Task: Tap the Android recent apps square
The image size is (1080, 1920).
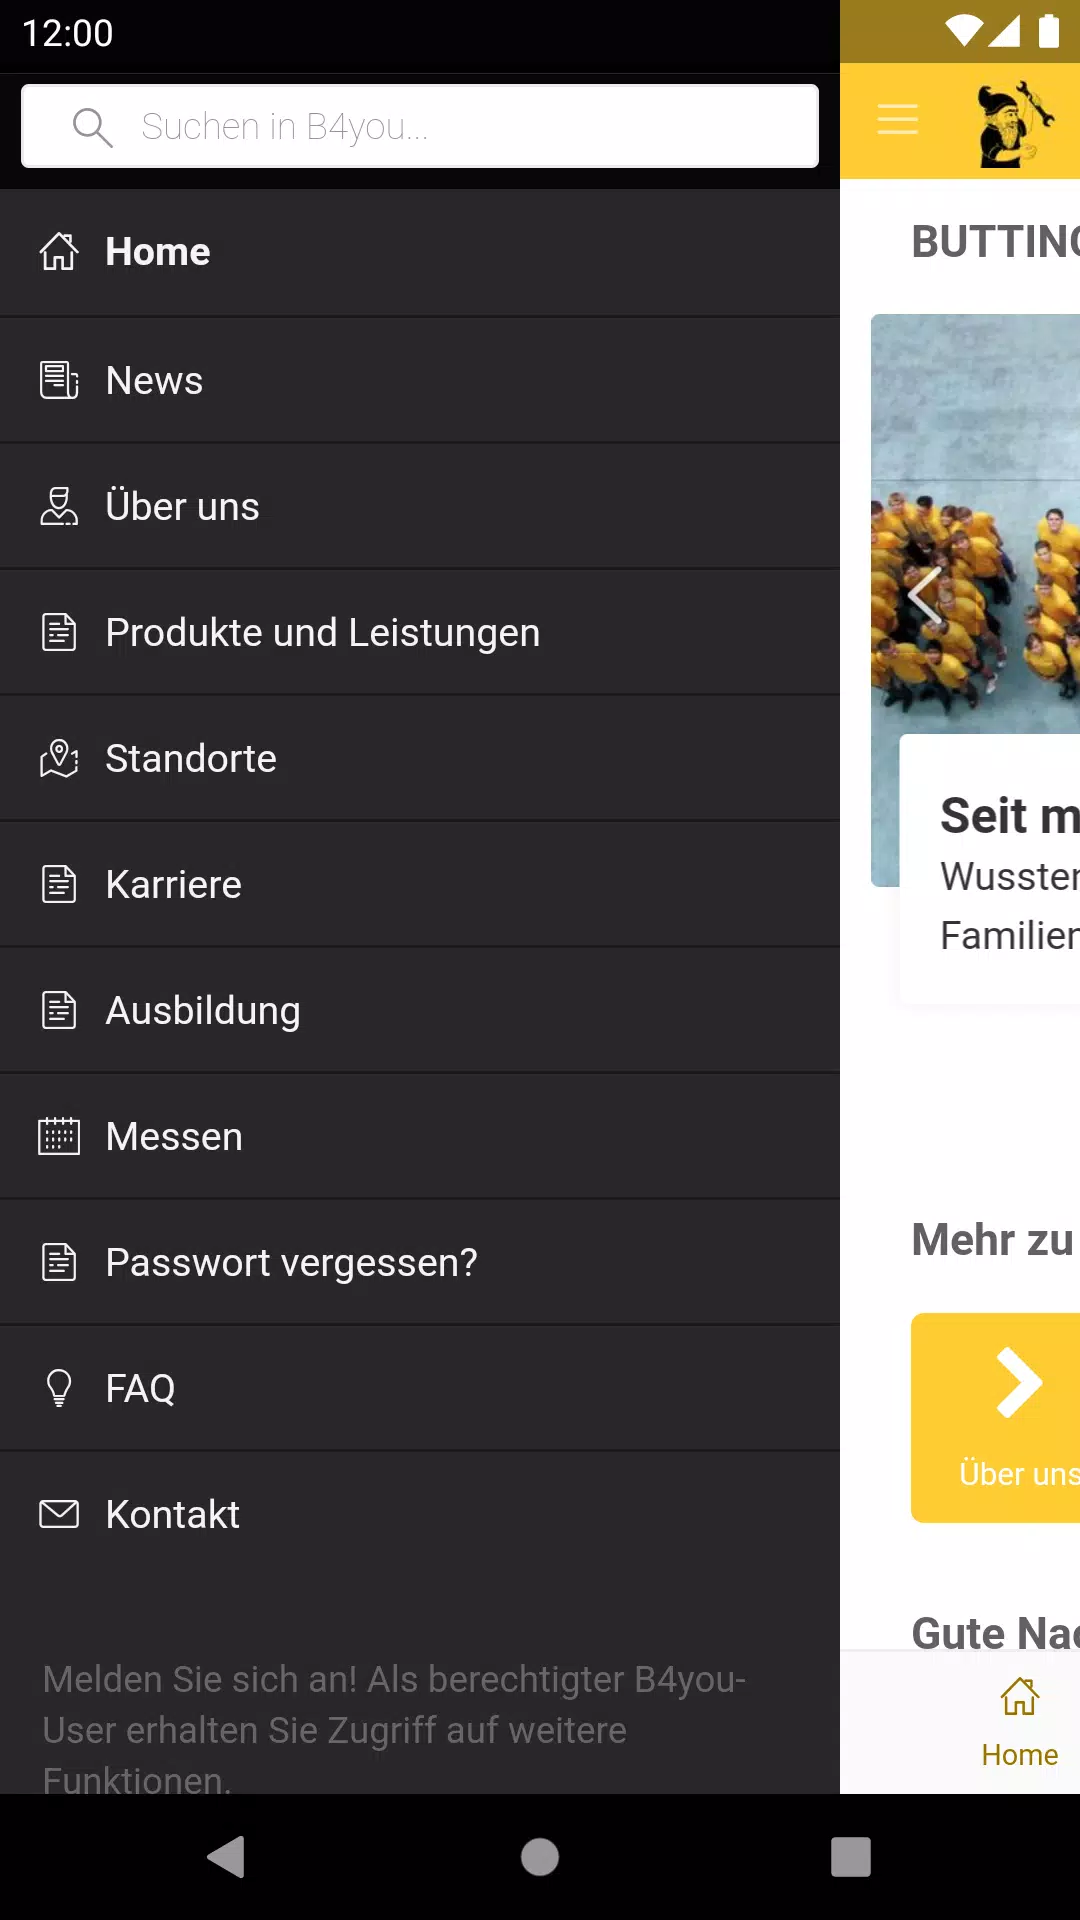Action: [x=850, y=1857]
